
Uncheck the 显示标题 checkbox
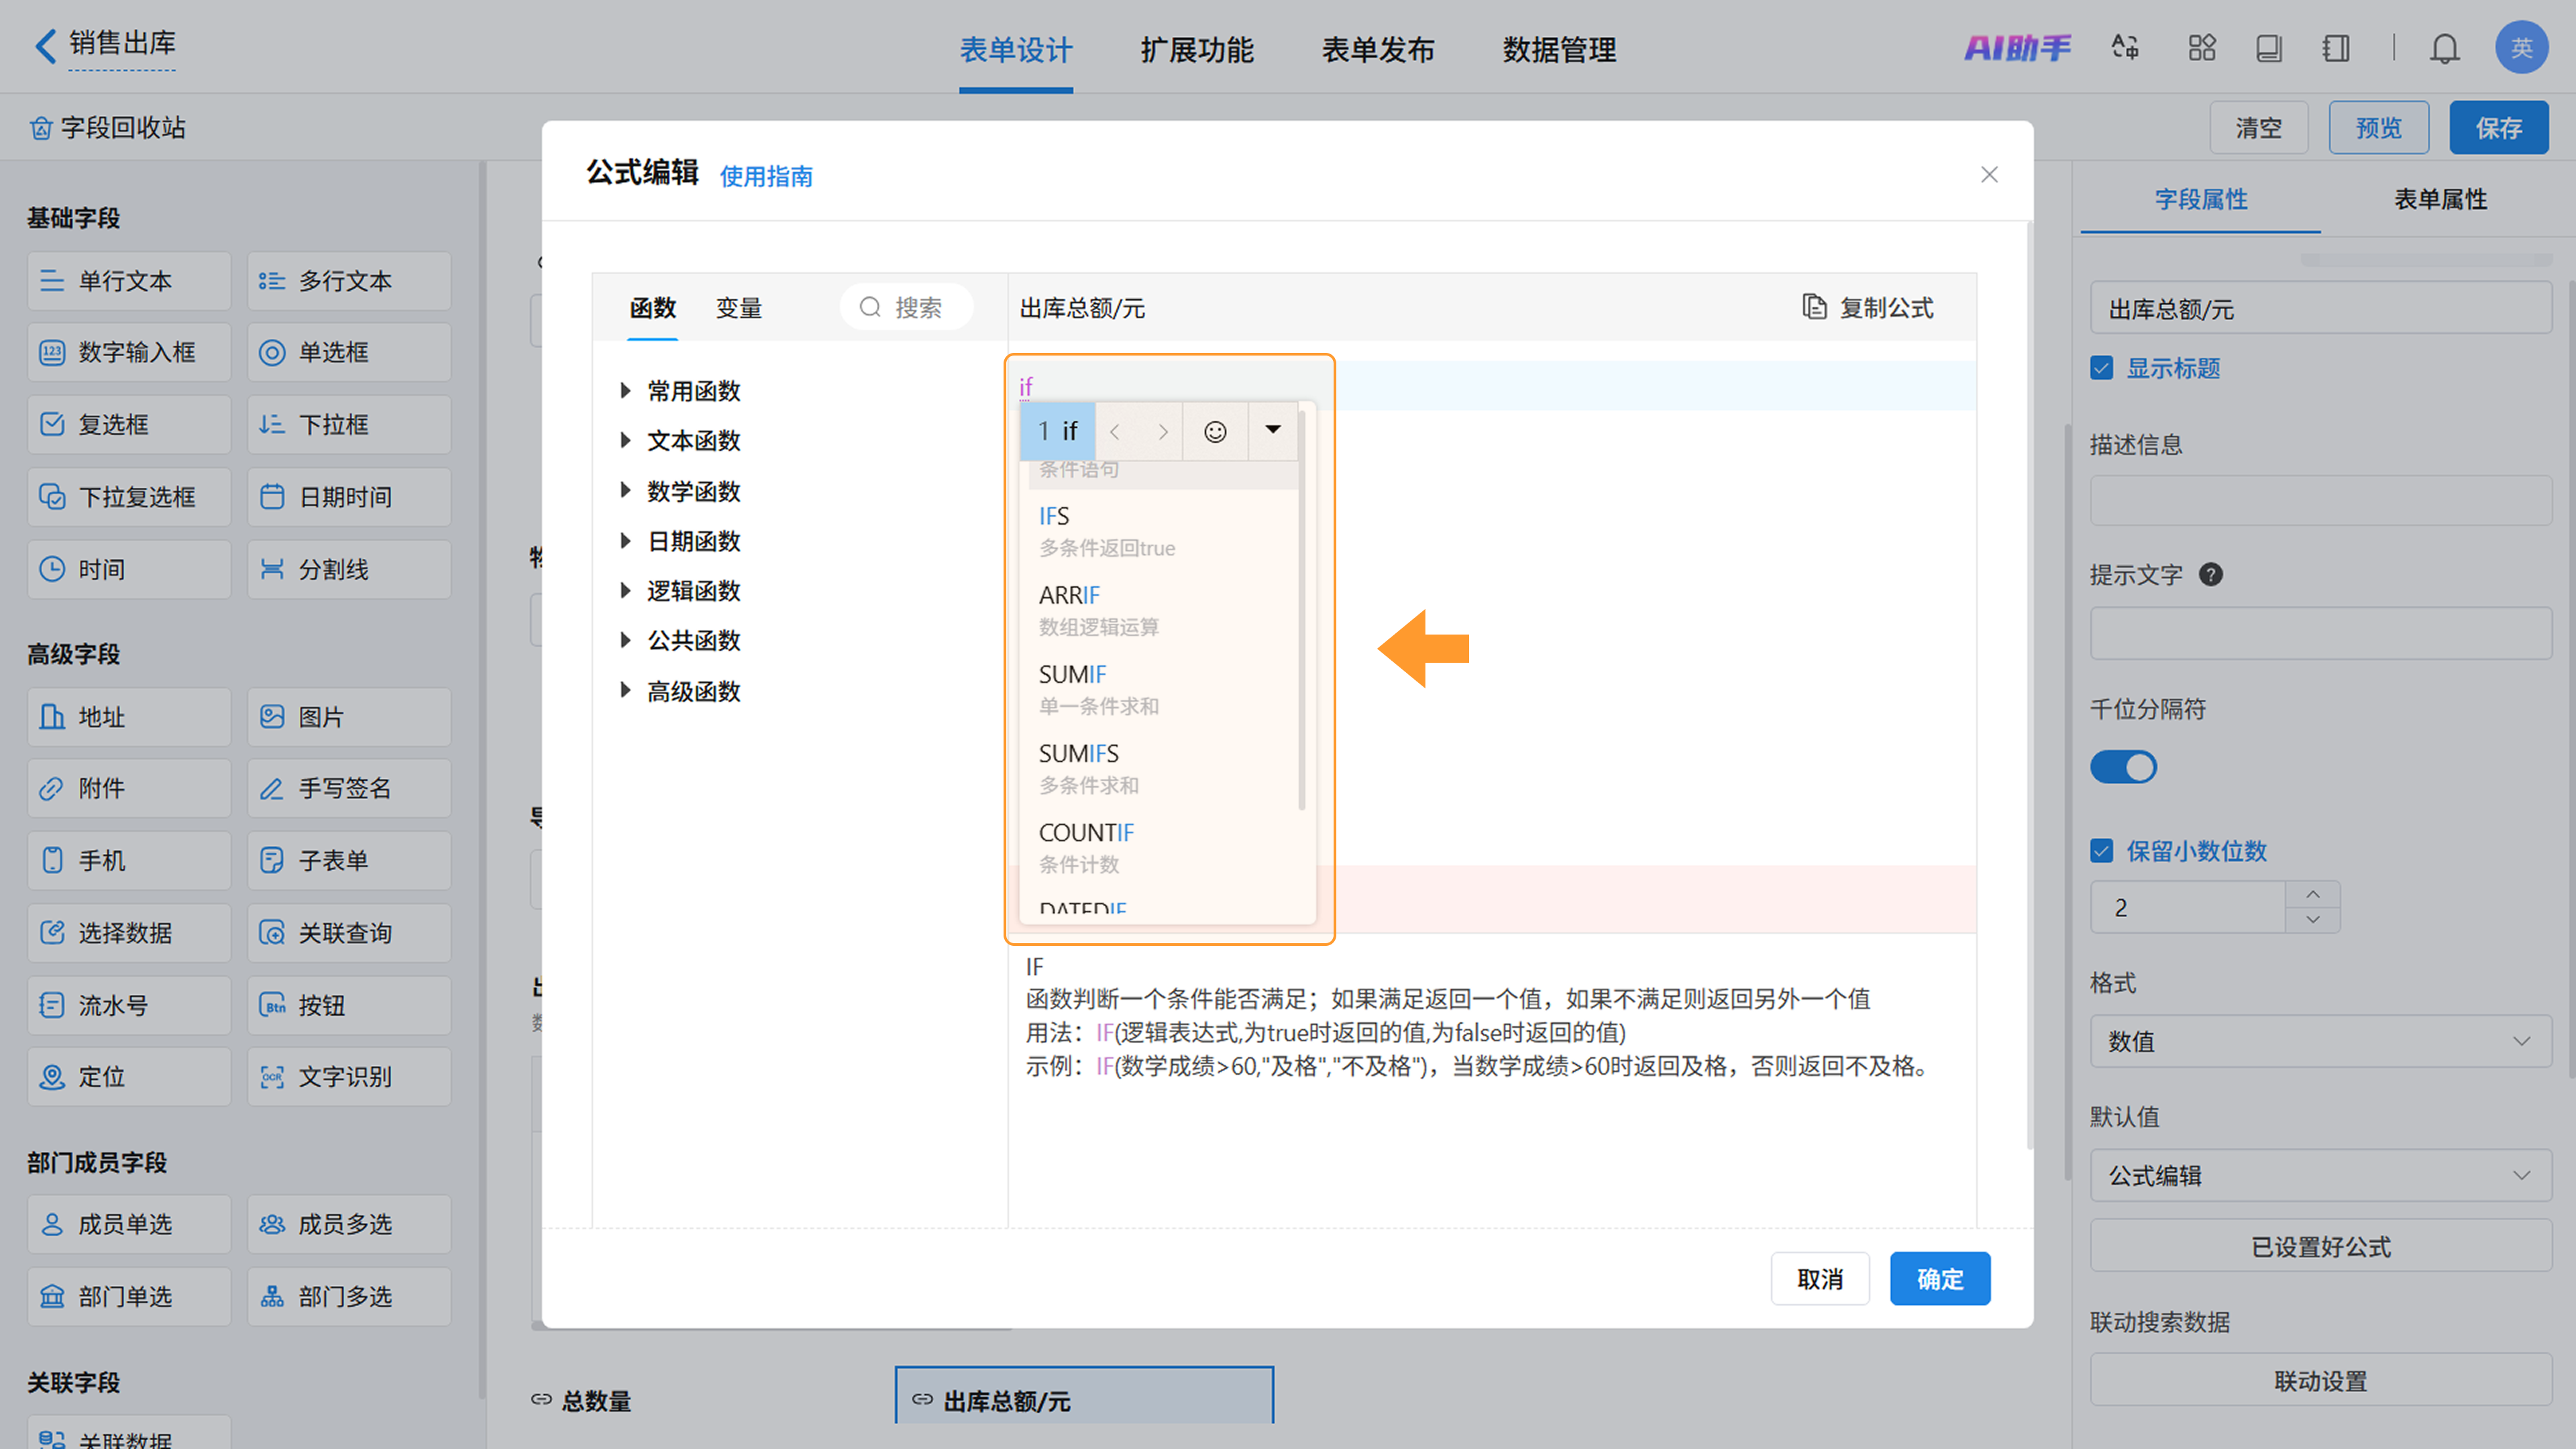pos(2102,368)
